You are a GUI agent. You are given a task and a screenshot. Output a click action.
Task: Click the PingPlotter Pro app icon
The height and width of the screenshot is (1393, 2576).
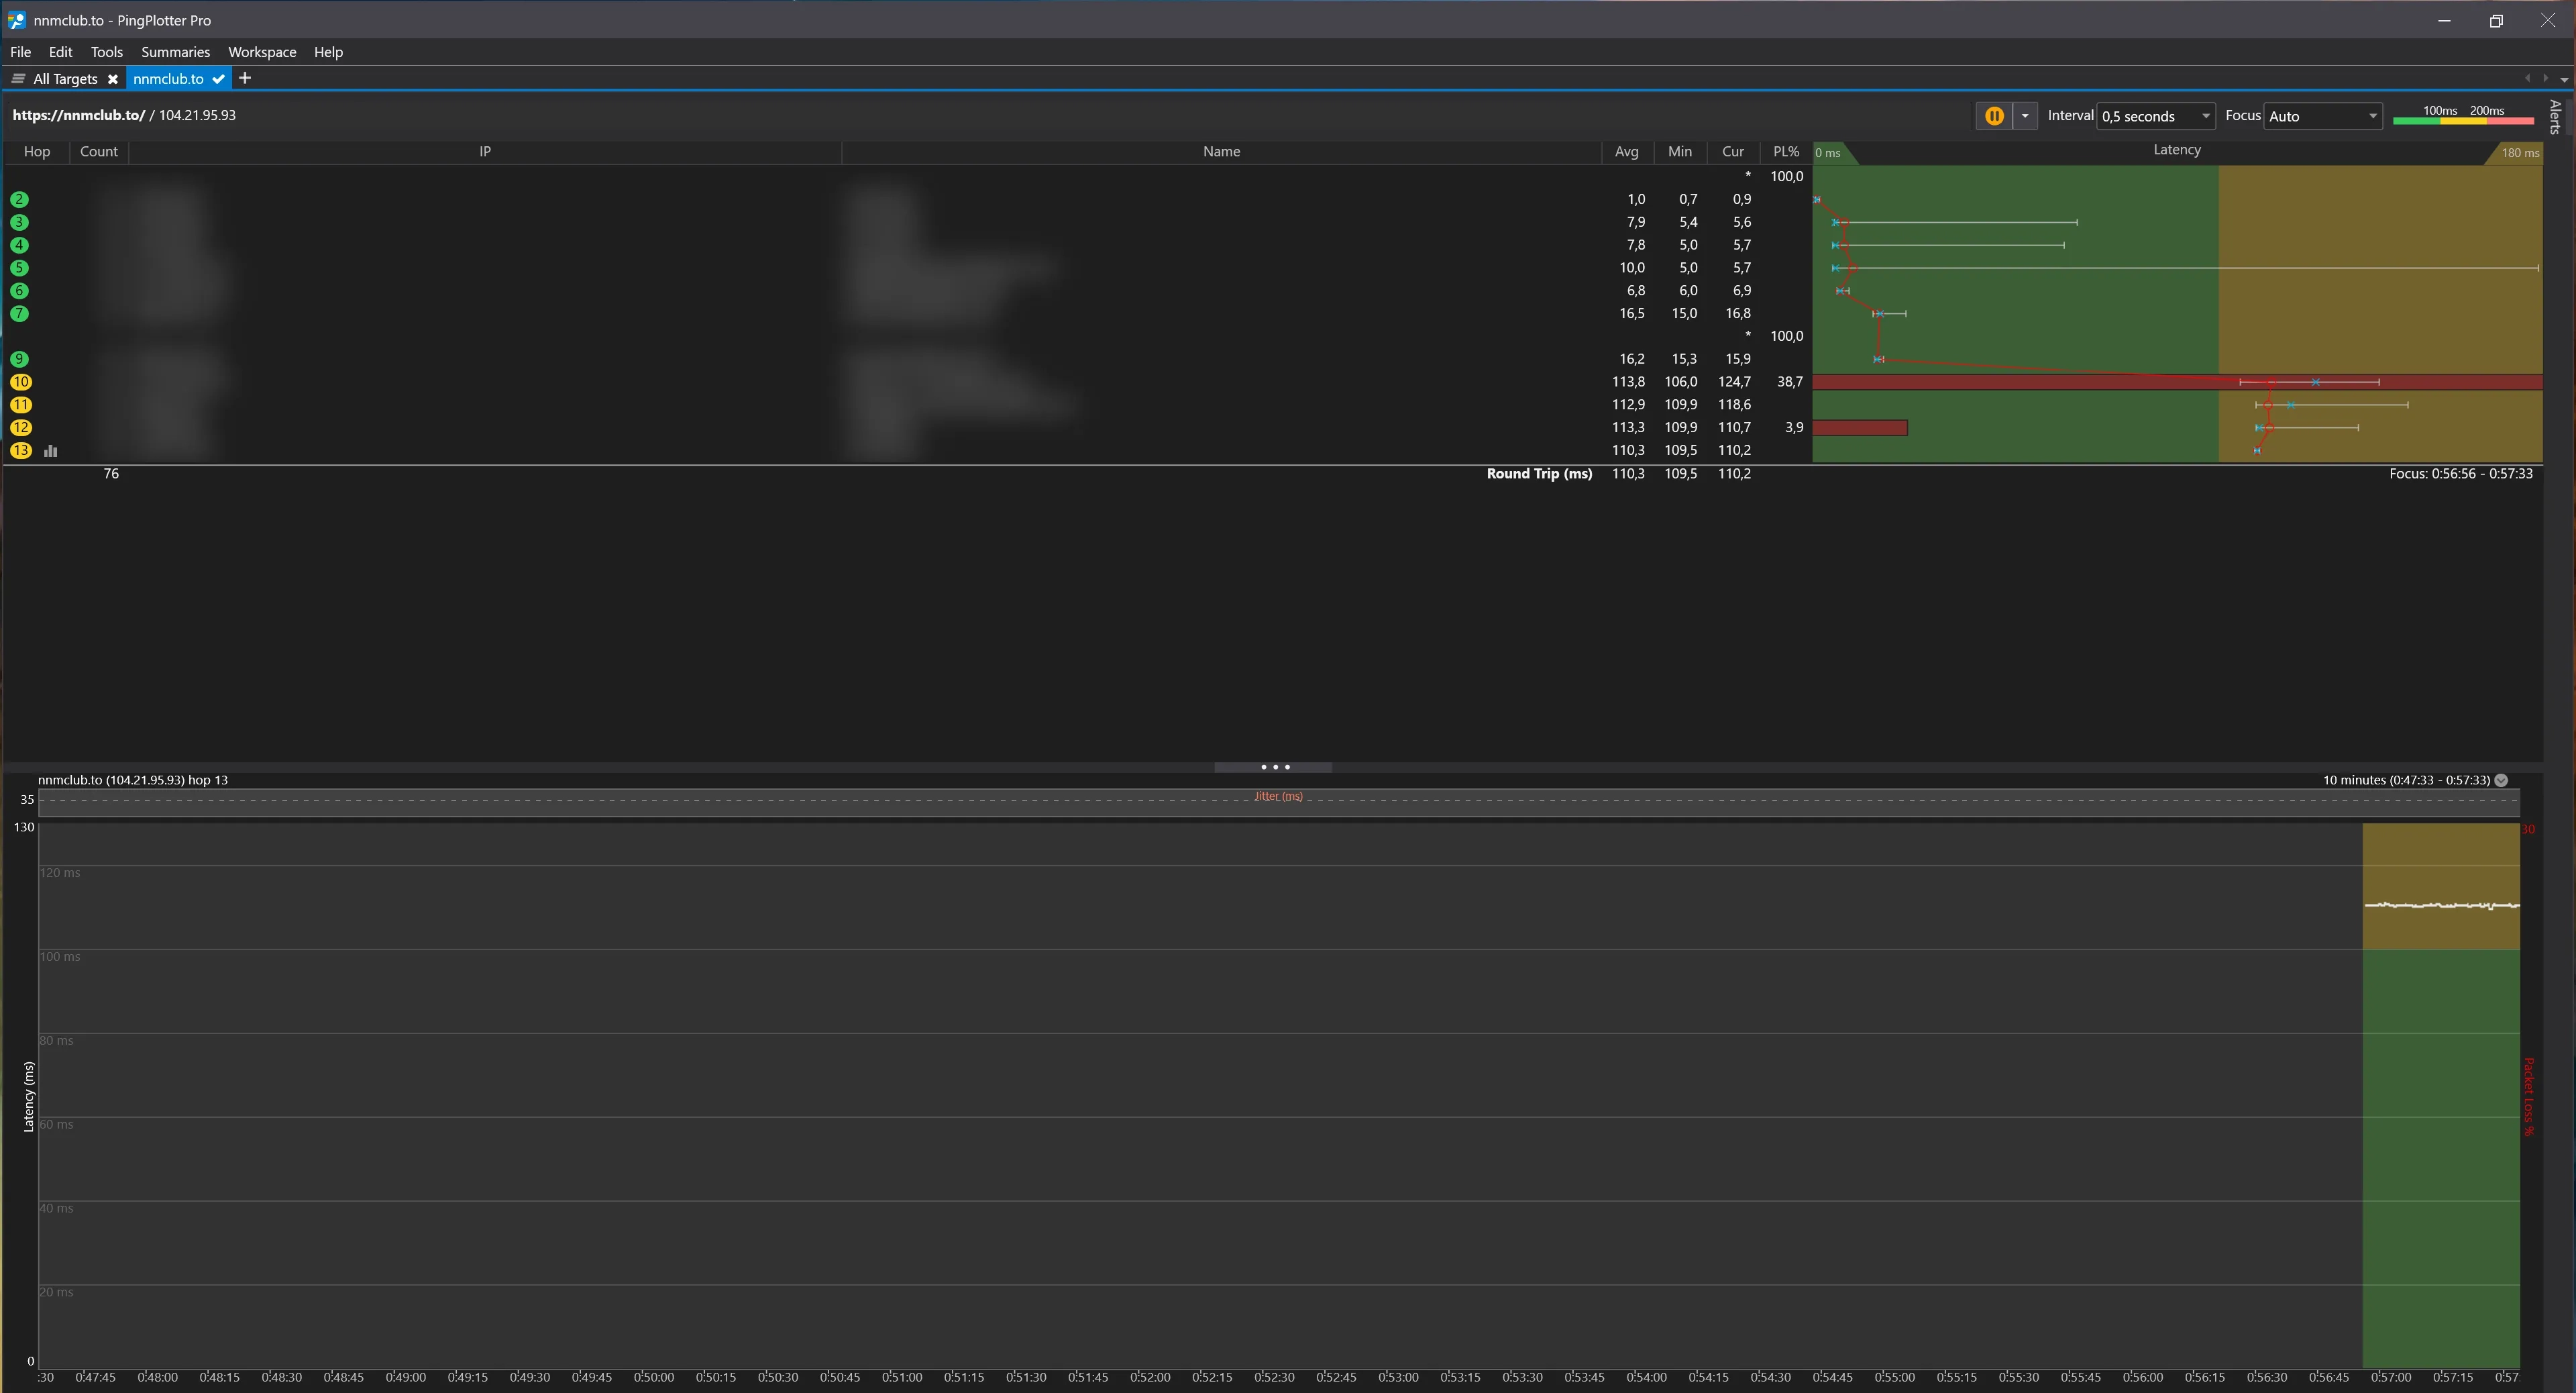point(16,20)
